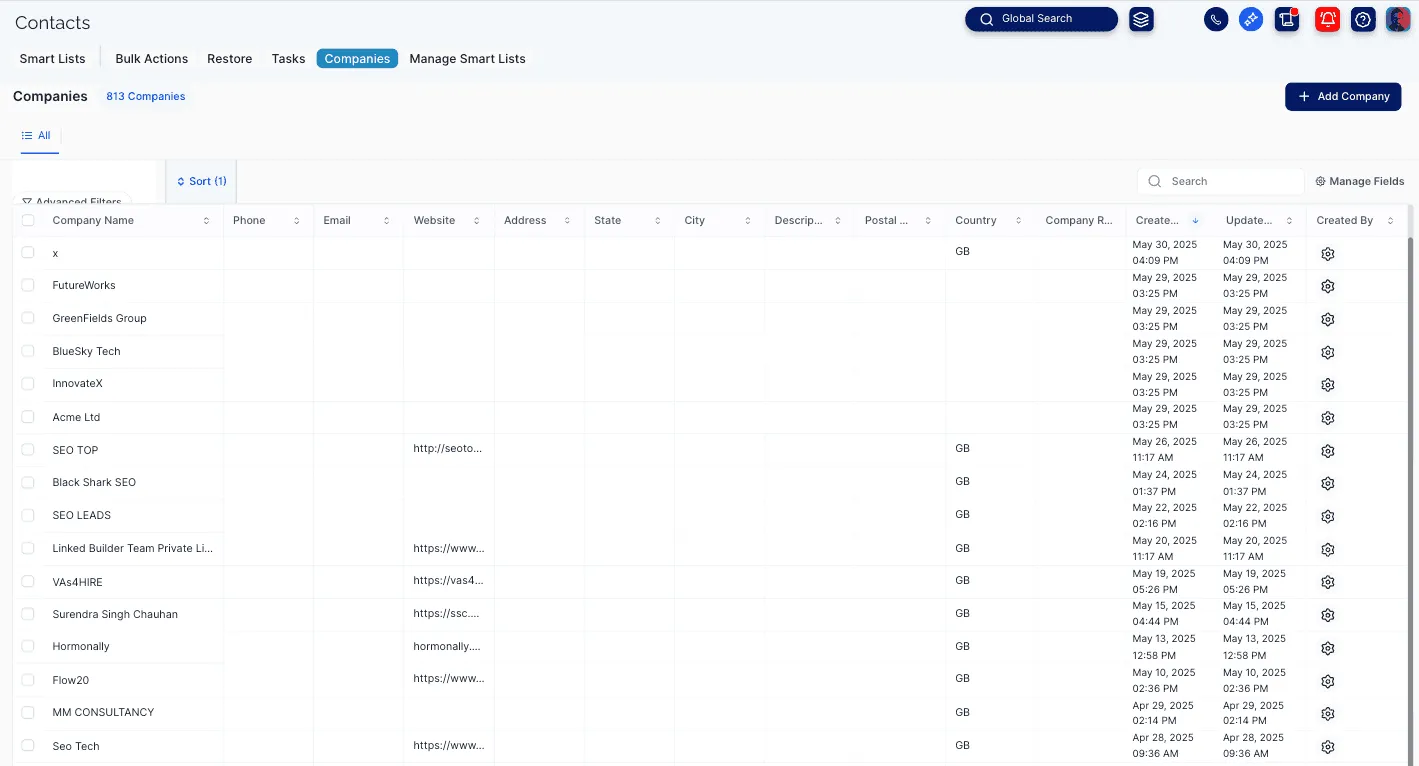Select the checkbox for FutureWorks
The image size is (1419, 766).
tap(27, 285)
